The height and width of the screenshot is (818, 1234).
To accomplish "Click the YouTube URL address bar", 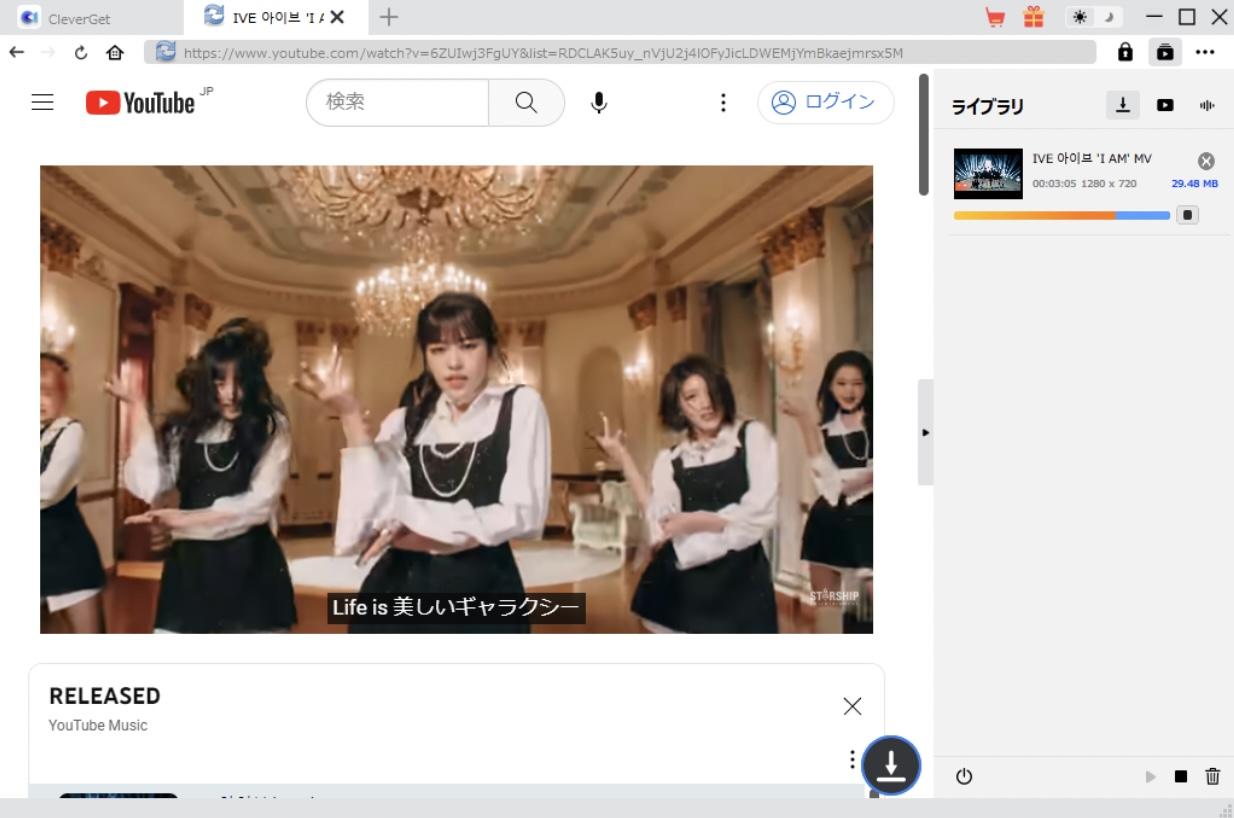I will pyautogui.click(x=620, y=52).
